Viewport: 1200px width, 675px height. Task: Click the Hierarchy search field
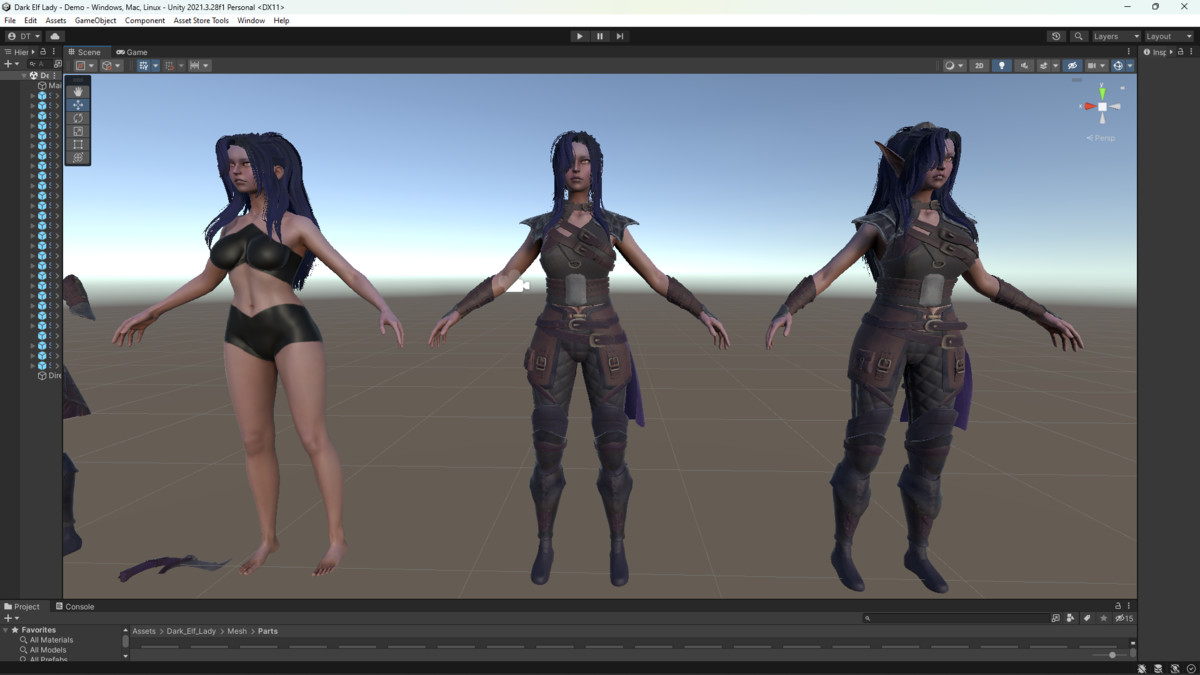click(x=42, y=64)
